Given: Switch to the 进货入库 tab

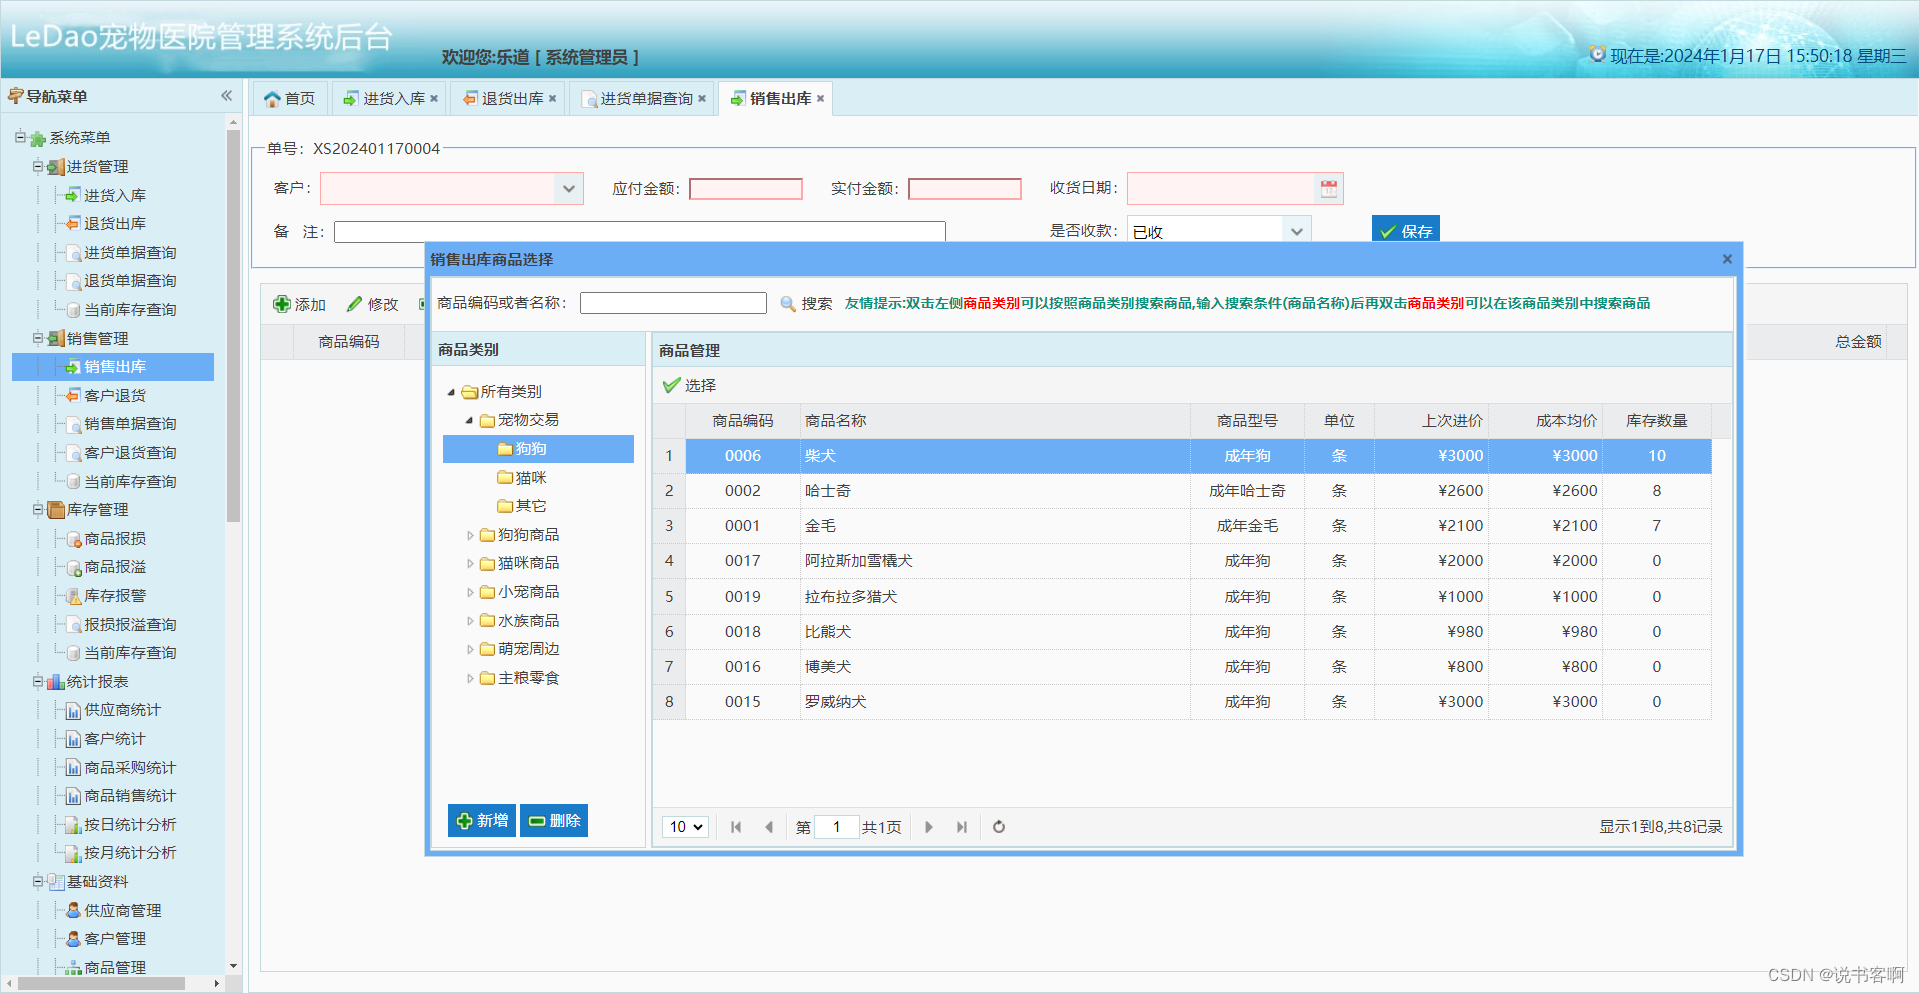Looking at the screenshot, I should click(389, 98).
